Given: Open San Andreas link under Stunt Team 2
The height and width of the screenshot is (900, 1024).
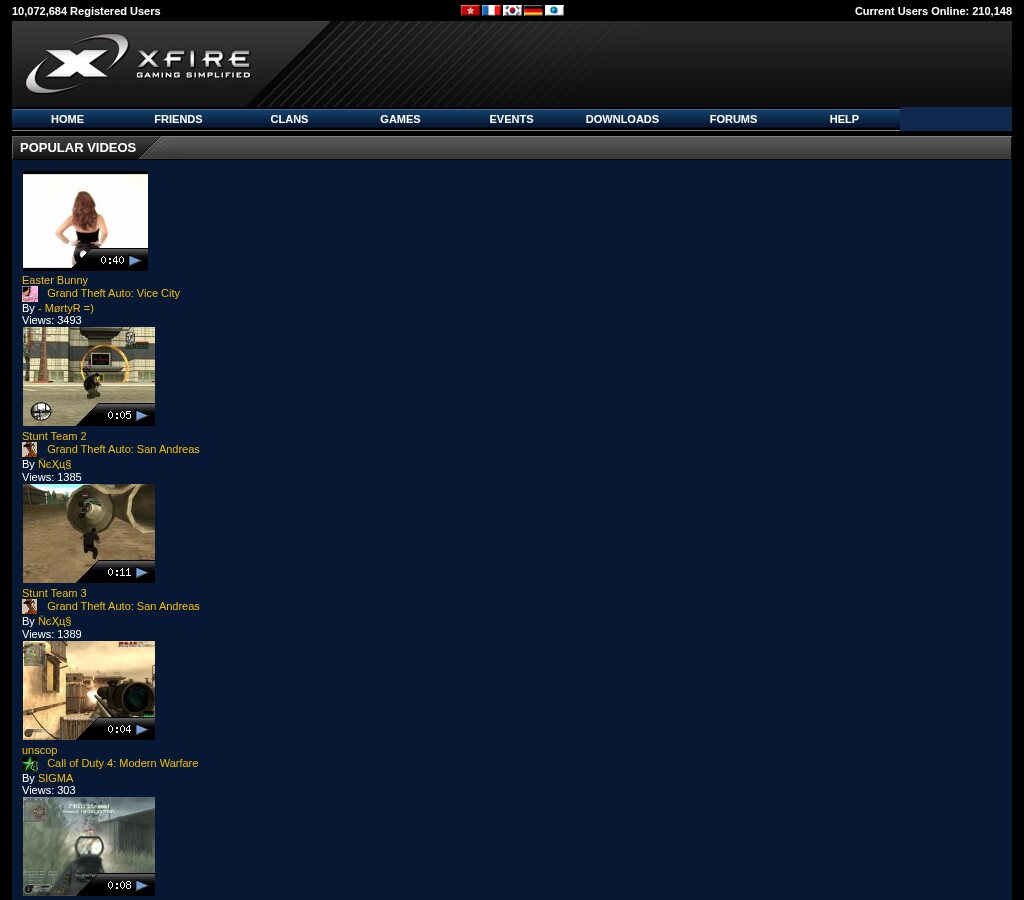Looking at the screenshot, I should [123, 449].
